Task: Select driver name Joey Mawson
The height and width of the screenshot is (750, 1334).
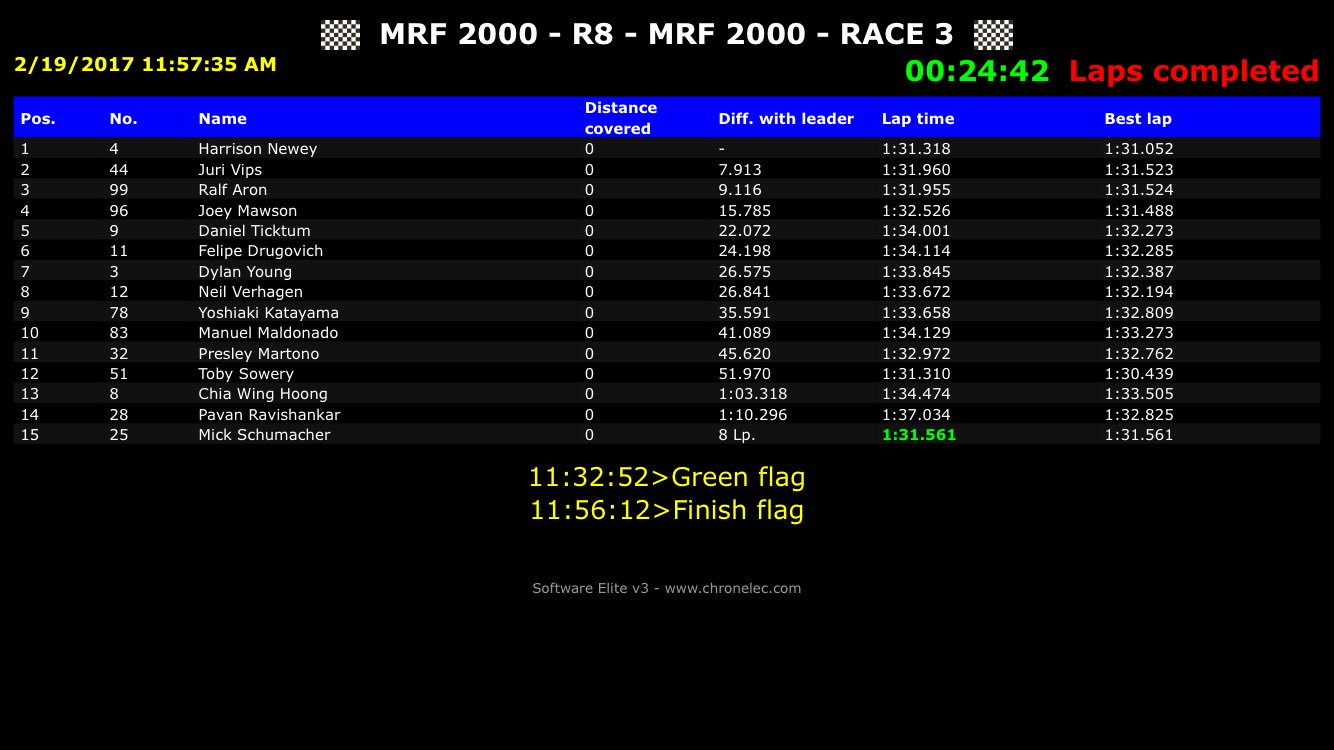Action: [x=248, y=211]
